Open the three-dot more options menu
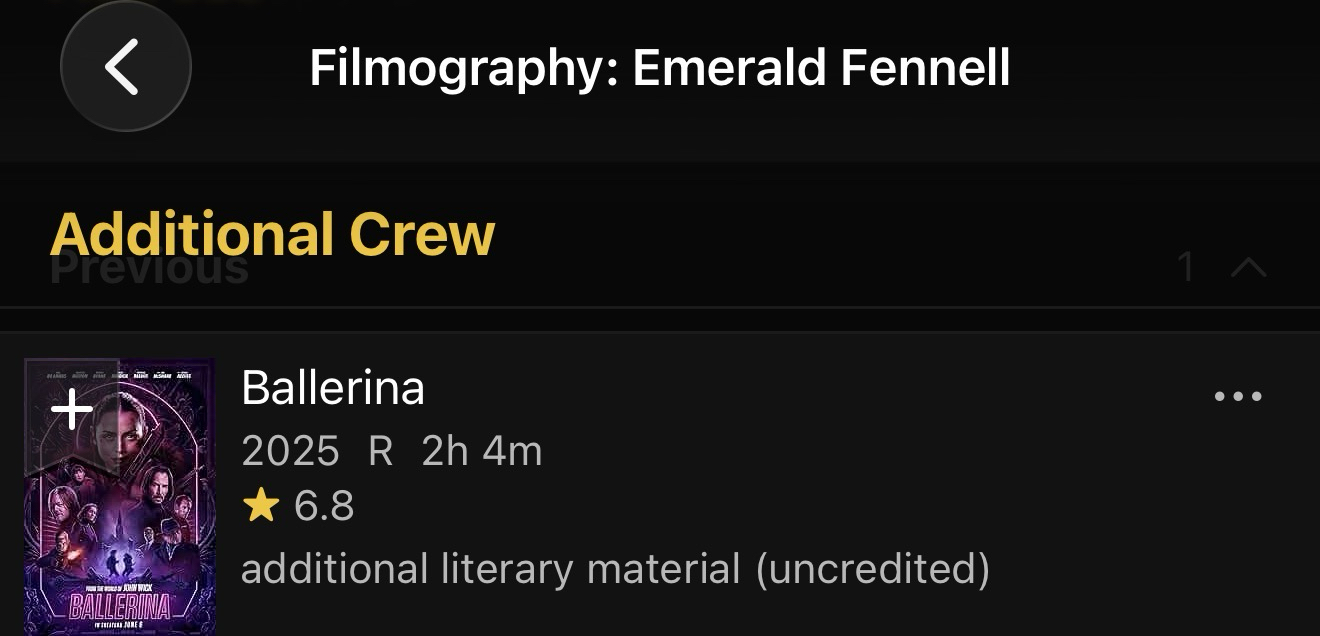 click(x=1238, y=397)
